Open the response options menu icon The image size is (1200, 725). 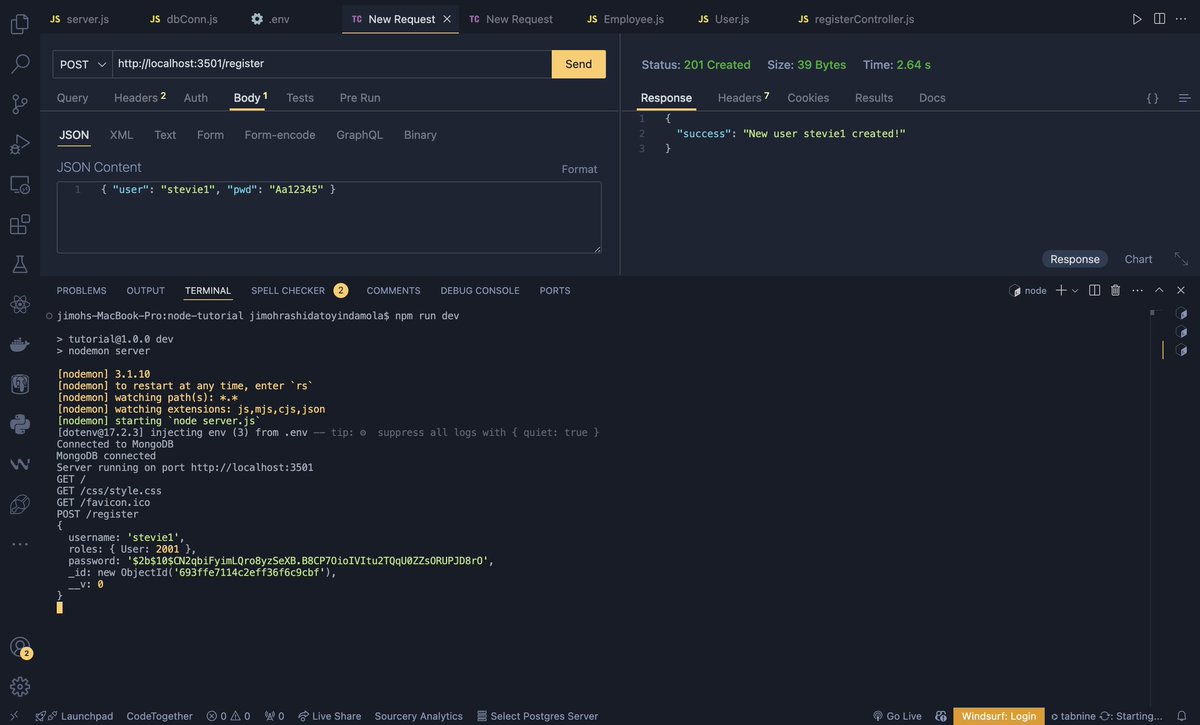(x=1185, y=98)
